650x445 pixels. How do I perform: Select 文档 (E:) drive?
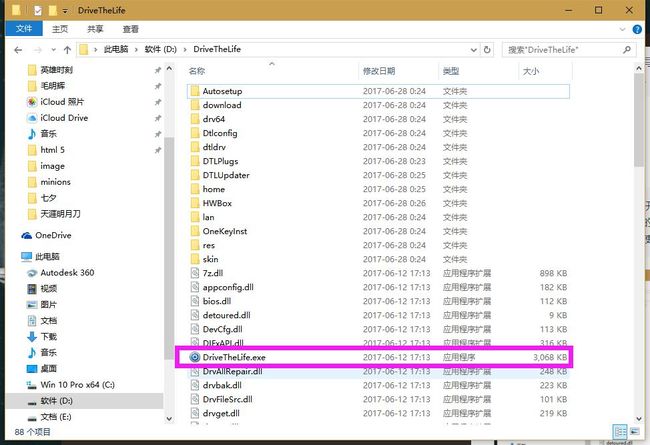point(49,417)
